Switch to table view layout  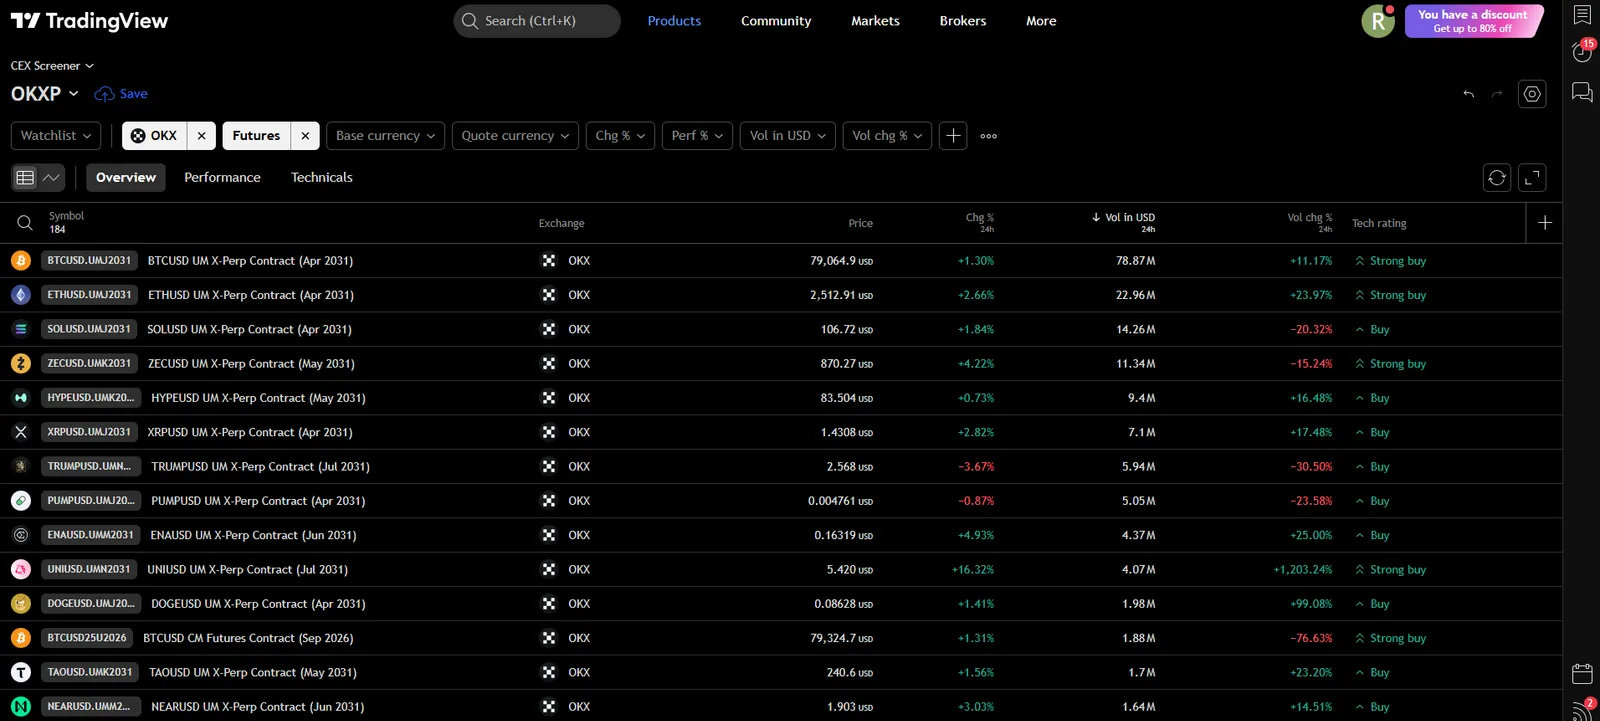click(x=25, y=178)
